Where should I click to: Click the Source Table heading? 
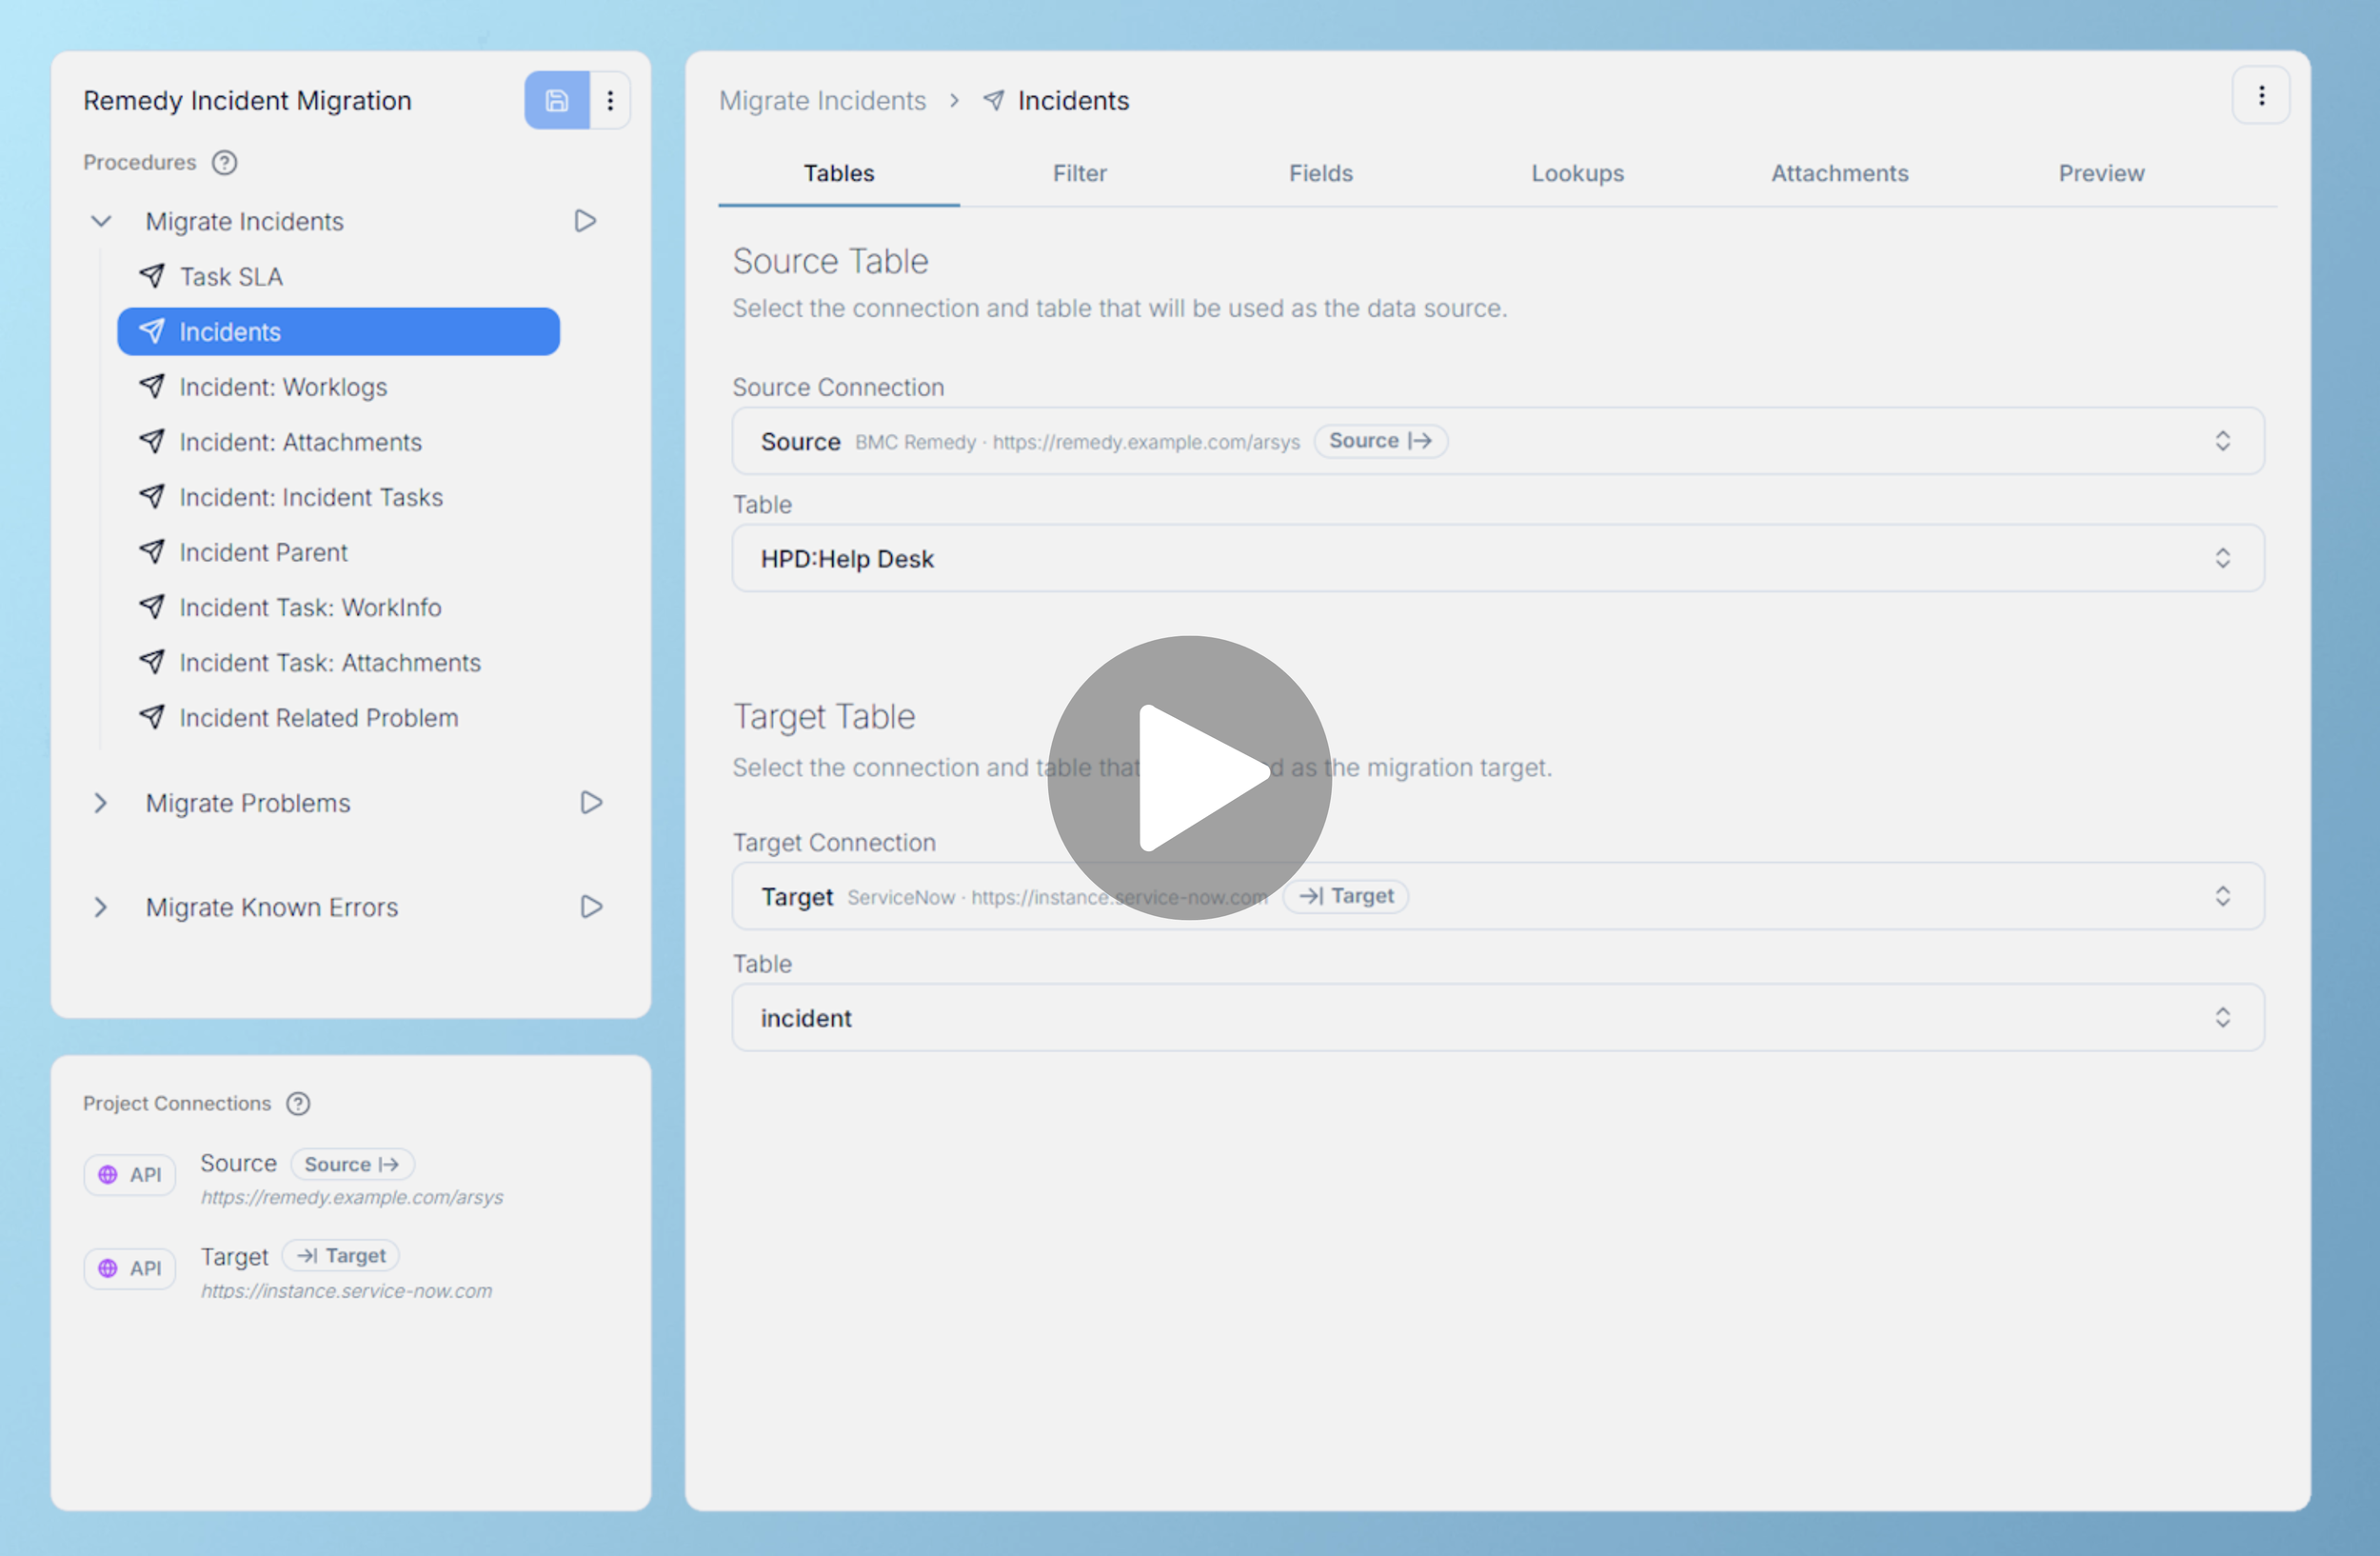pyautogui.click(x=830, y=261)
